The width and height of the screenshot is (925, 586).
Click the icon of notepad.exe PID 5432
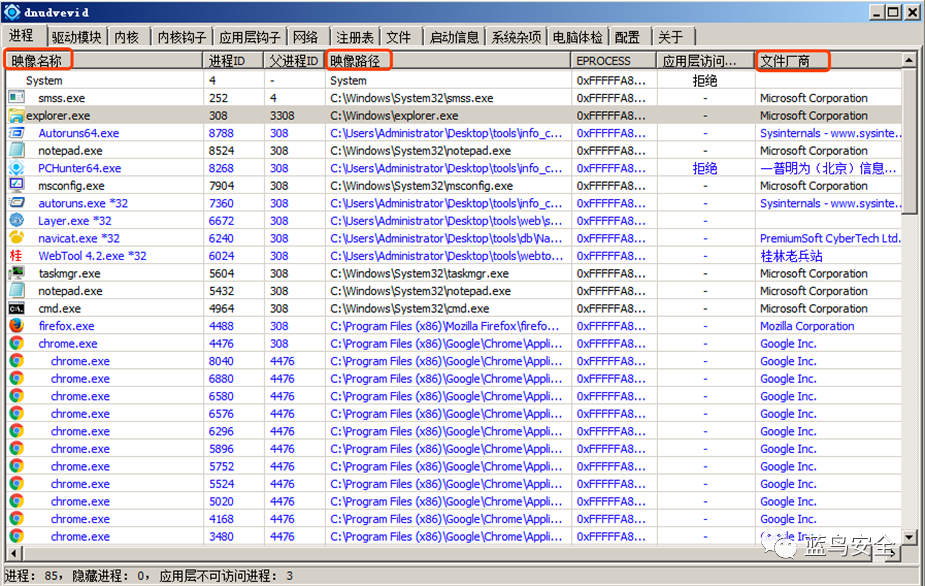coord(17,290)
